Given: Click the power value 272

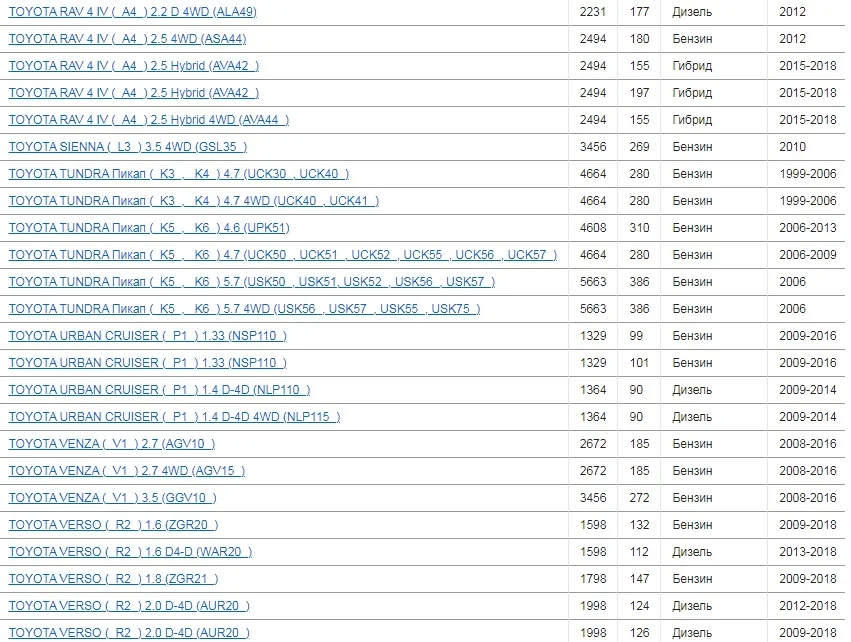Looking at the screenshot, I should (639, 498).
